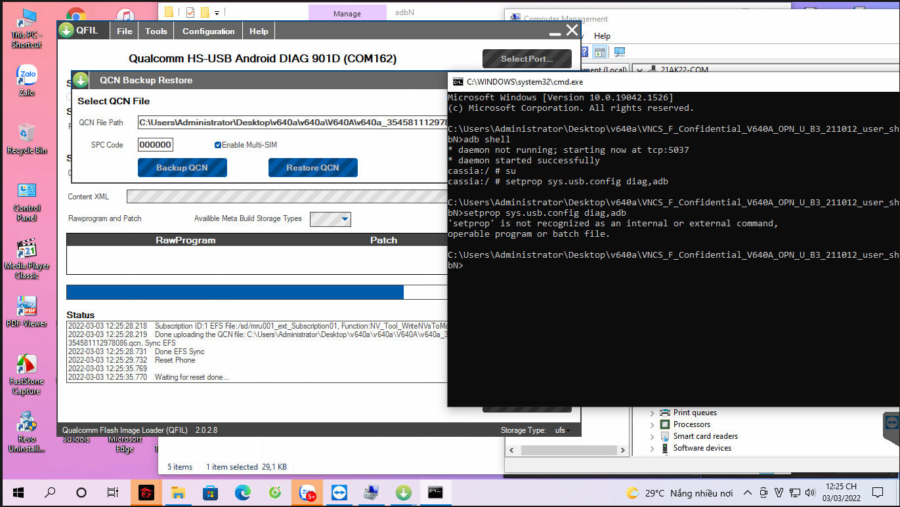Screen dimensions: 900x507
Task: Open the Recycle Bin desktop icon
Action: click(27, 137)
